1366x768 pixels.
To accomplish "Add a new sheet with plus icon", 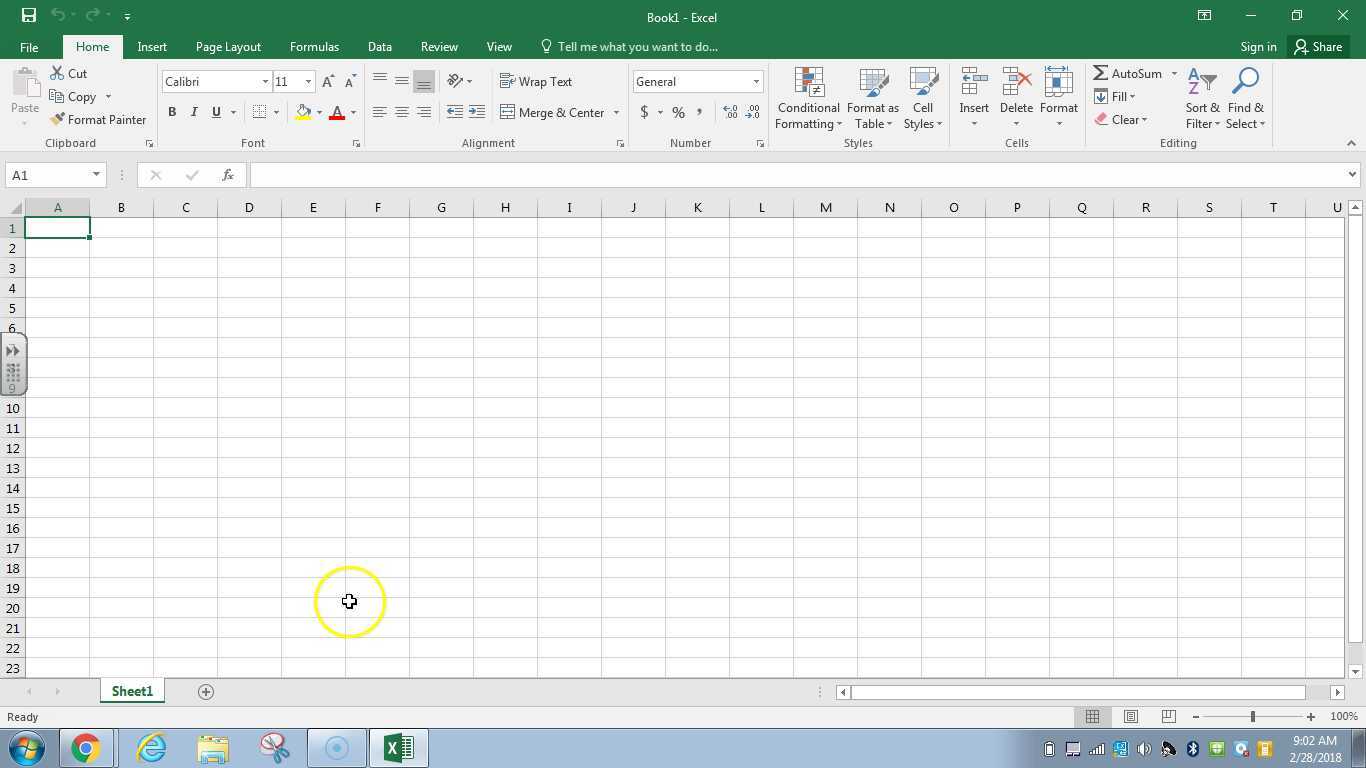I will click(206, 692).
